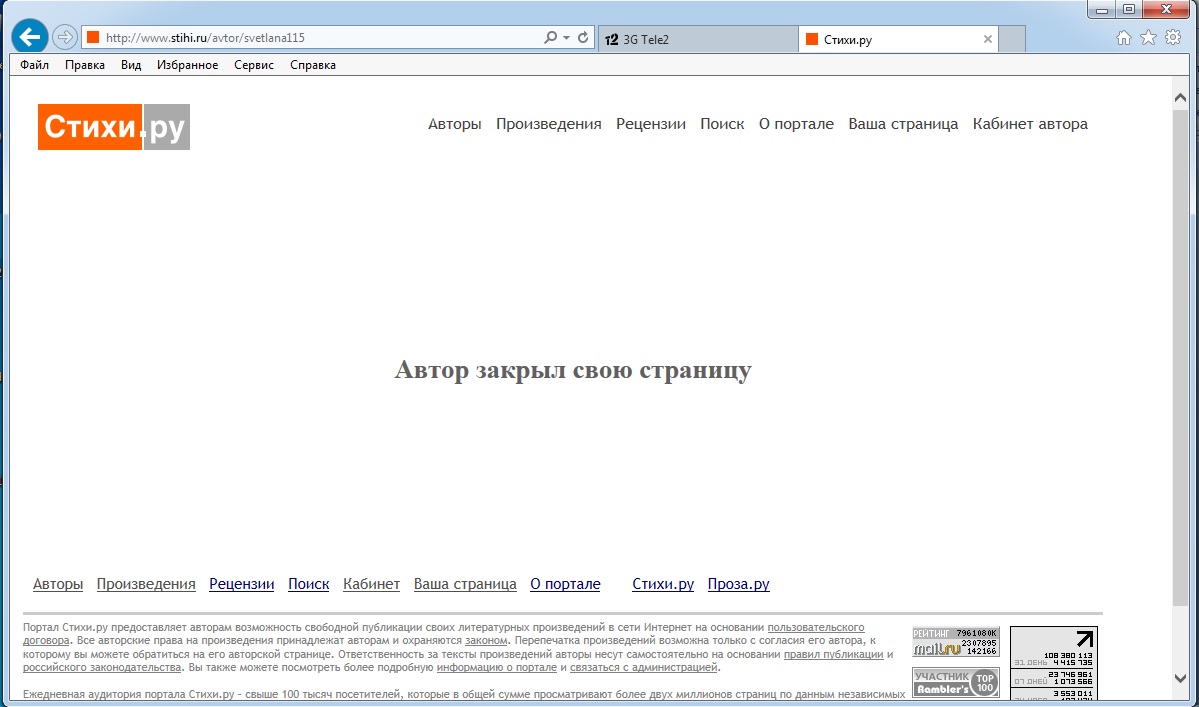The height and width of the screenshot is (707, 1199).
Task: Click Авторы in the top navigation
Action: click(454, 124)
